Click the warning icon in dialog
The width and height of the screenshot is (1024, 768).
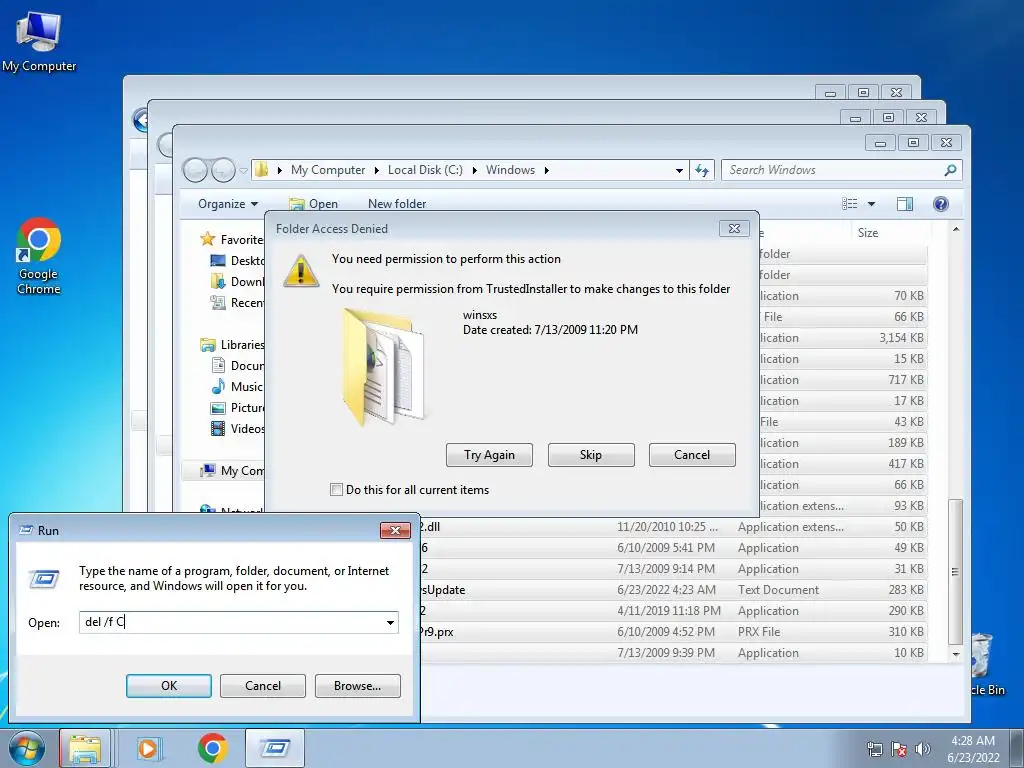[x=301, y=271]
